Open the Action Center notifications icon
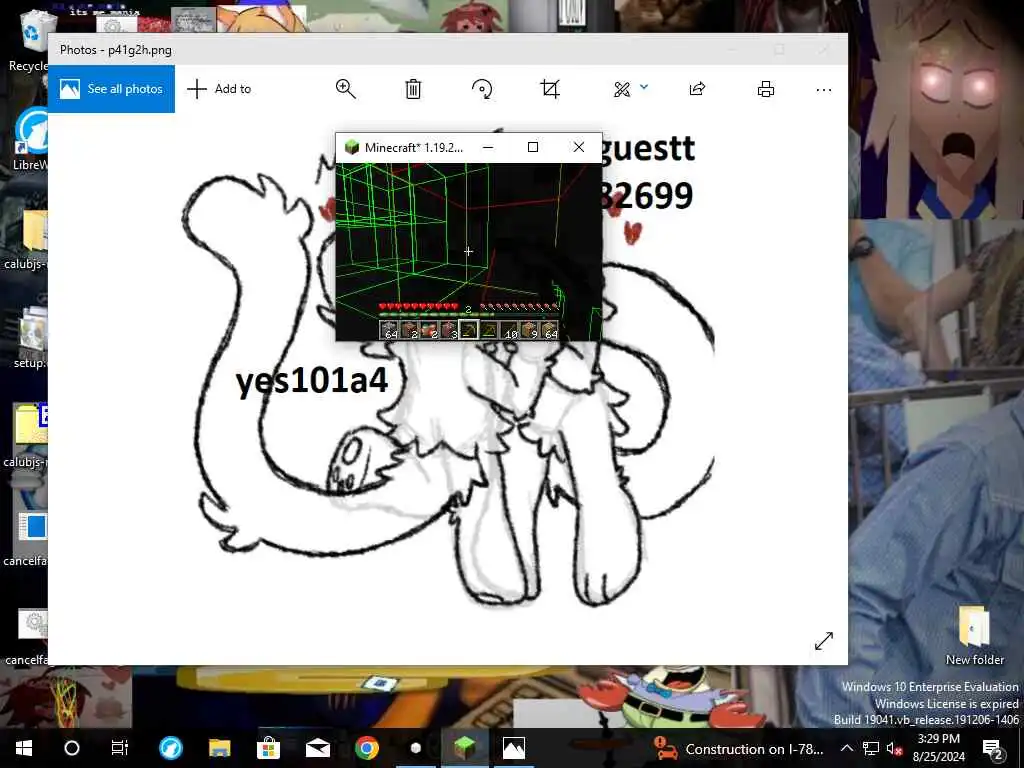This screenshot has width=1024, height=768. point(993,749)
